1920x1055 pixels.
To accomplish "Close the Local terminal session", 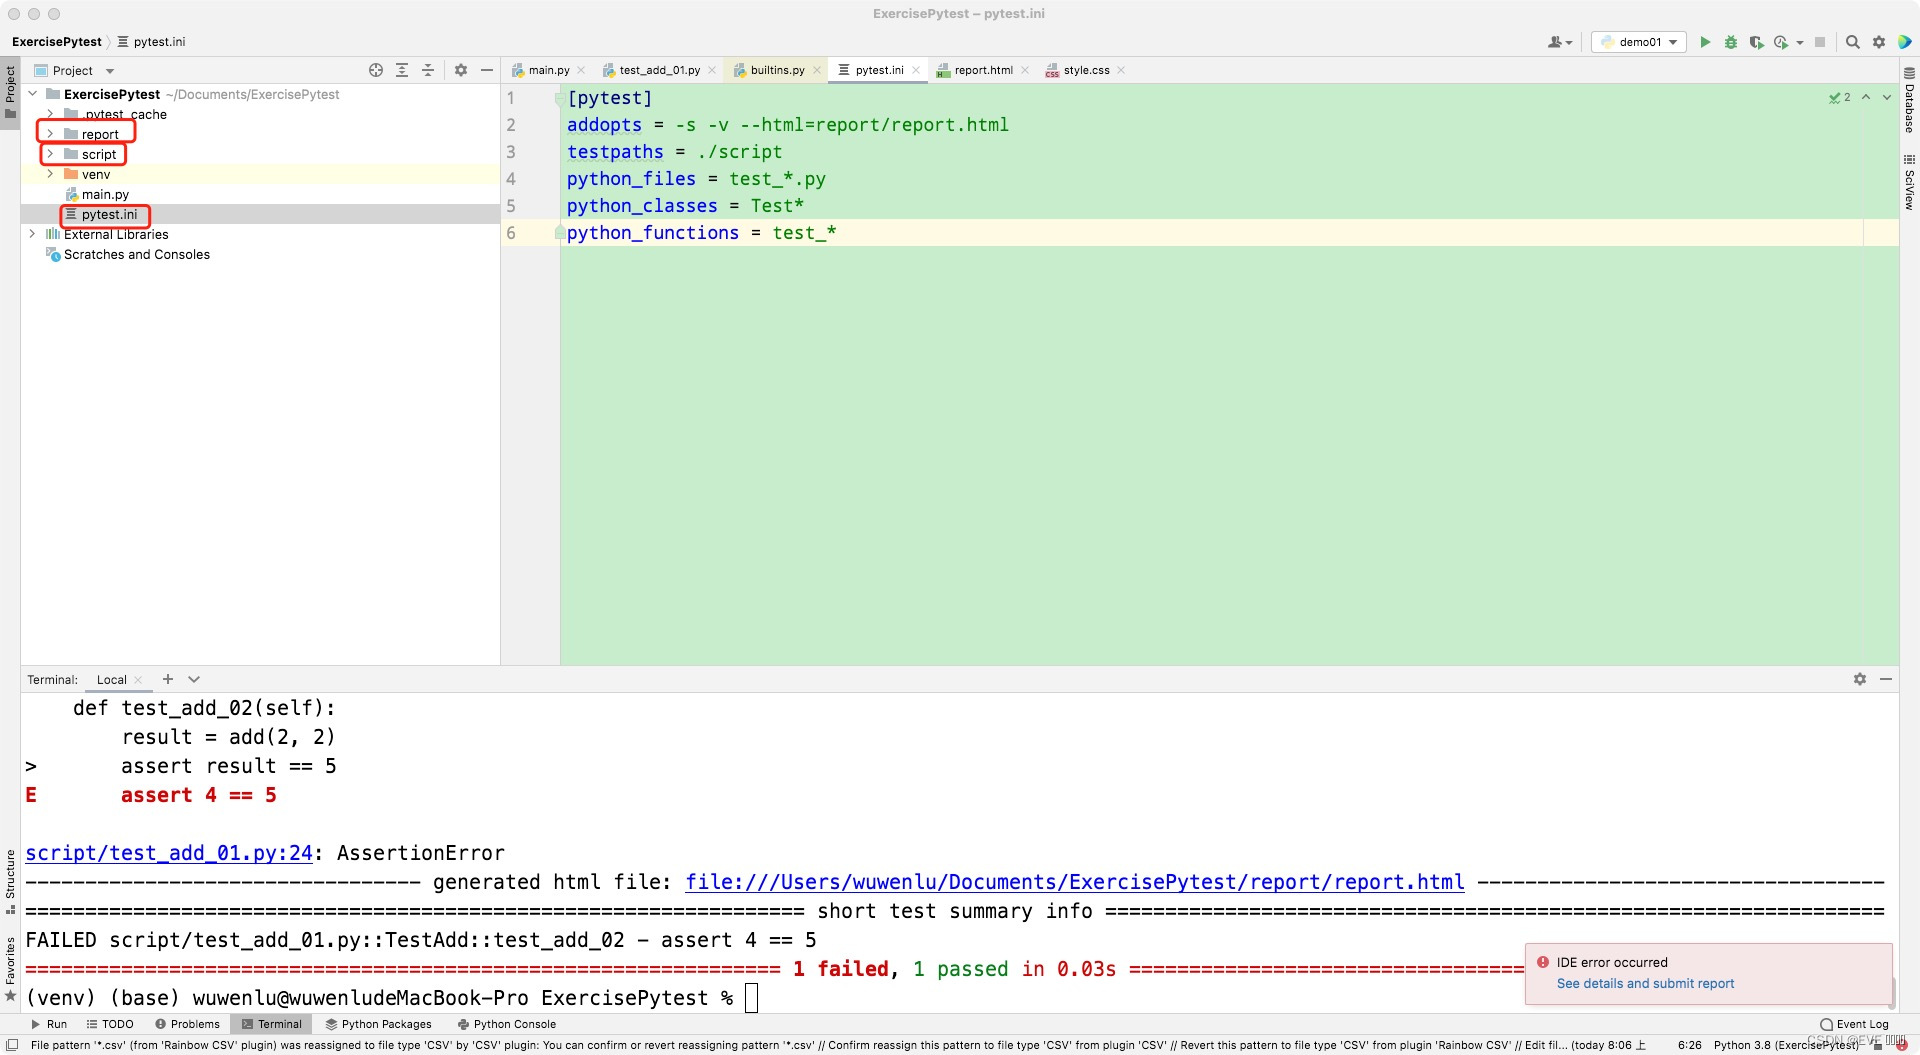I will 138,680.
